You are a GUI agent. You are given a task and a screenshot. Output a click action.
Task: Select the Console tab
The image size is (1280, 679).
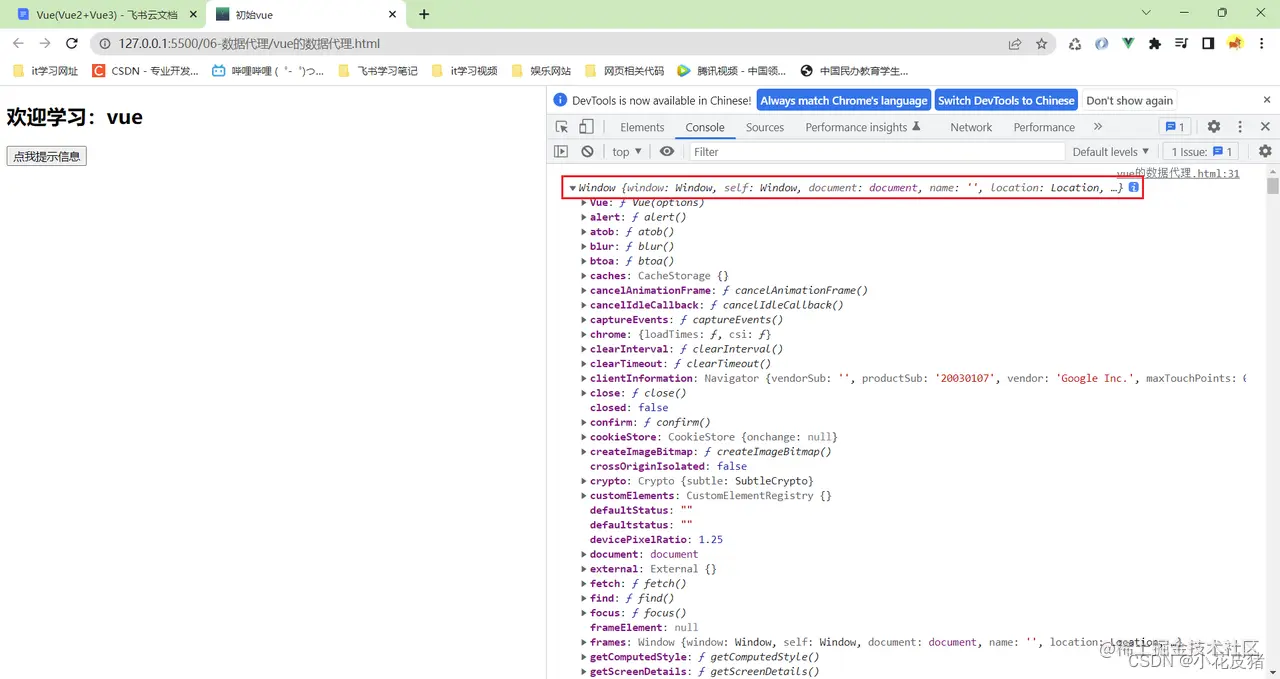tap(705, 127)
